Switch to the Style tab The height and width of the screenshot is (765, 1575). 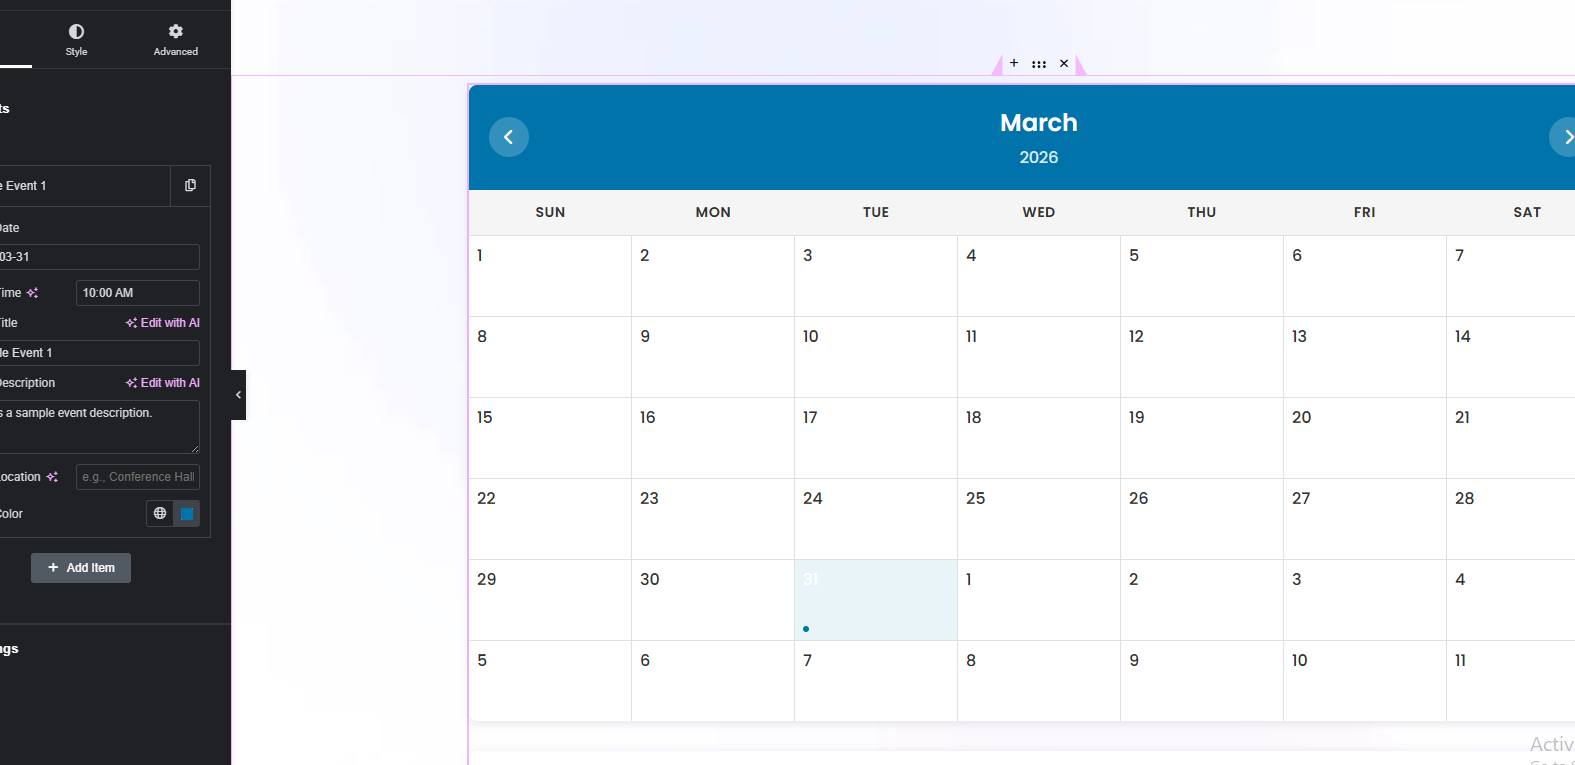click(76, 40)
